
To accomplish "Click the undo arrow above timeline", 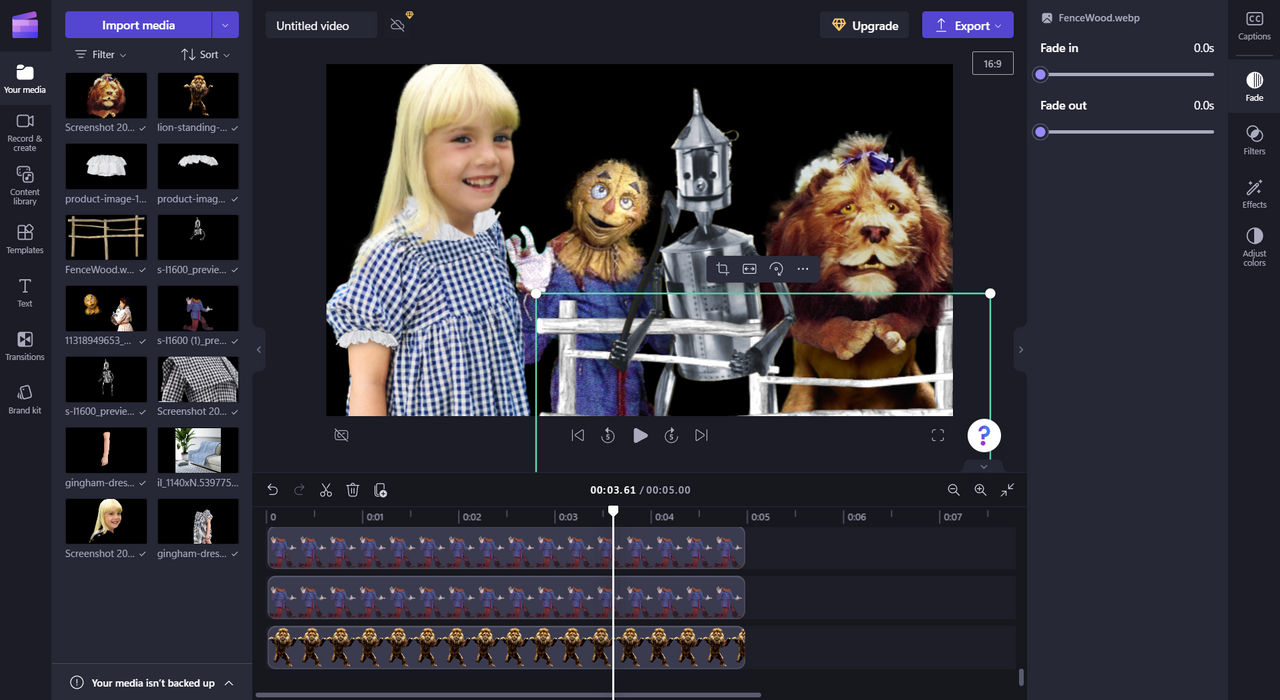I will [x=272, y=490].
